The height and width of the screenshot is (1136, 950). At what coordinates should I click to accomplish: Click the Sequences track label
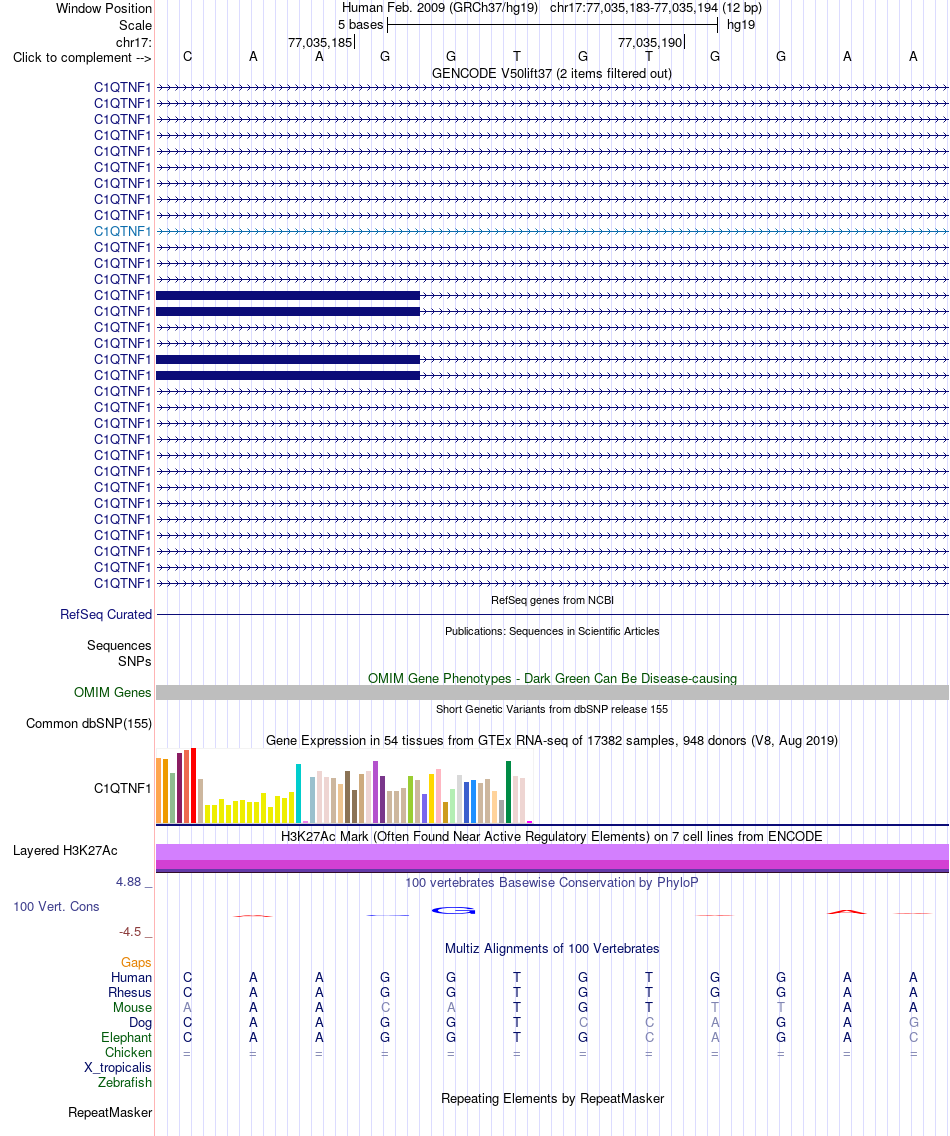click(119, 646)
